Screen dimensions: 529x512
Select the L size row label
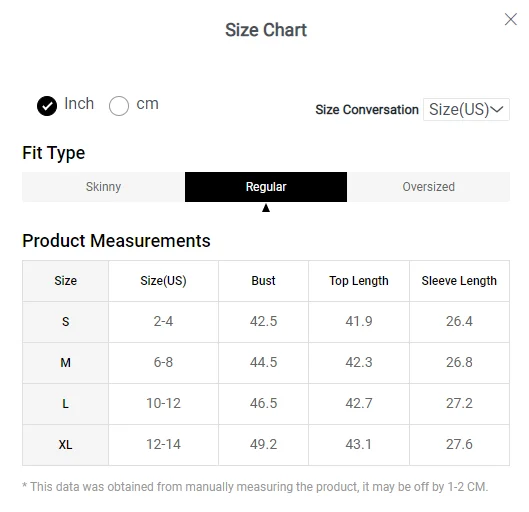click(65, 404)
